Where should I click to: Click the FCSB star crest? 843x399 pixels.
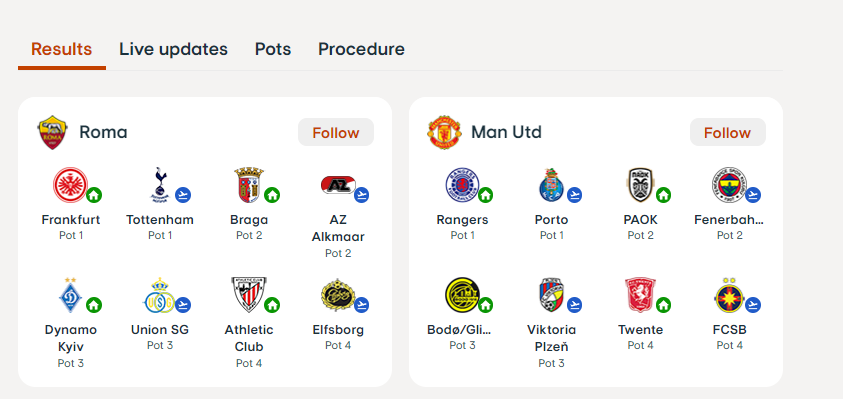tap(729, 295)
